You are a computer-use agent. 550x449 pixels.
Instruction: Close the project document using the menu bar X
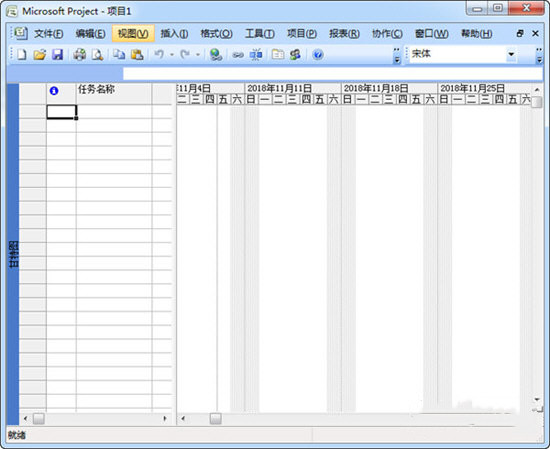pos(535,33)
